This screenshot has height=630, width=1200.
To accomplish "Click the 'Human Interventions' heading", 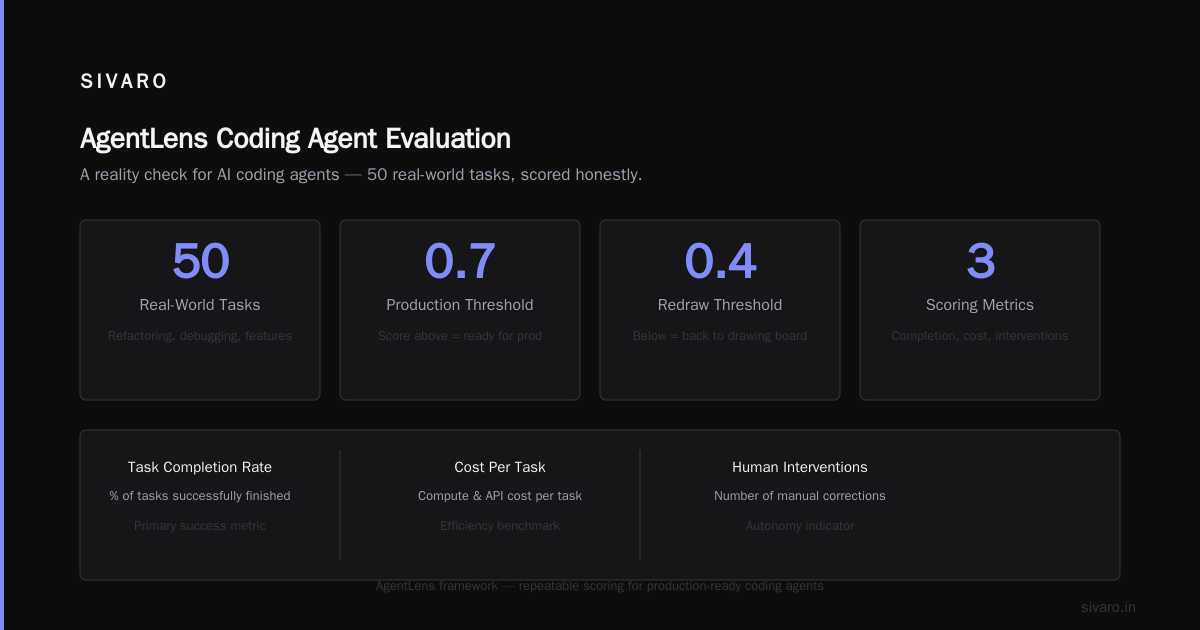I will click(x=800, y=467).
